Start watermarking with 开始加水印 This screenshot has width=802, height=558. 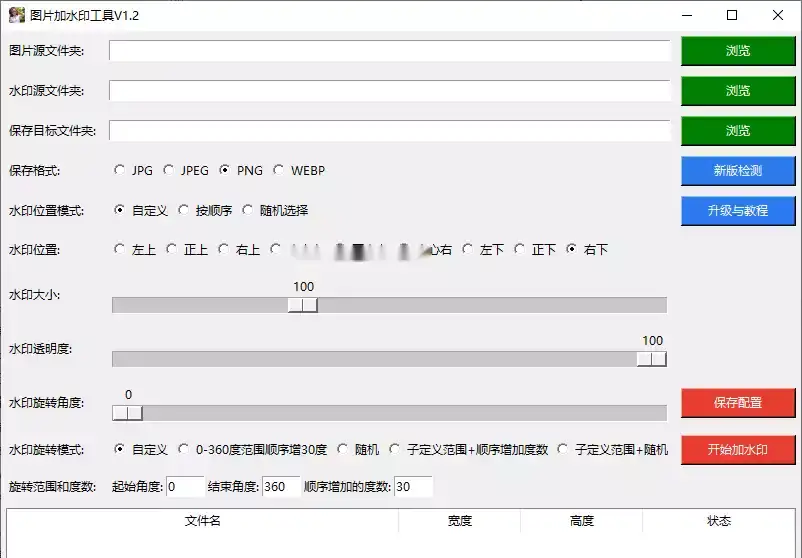click(x=738, y=450)
